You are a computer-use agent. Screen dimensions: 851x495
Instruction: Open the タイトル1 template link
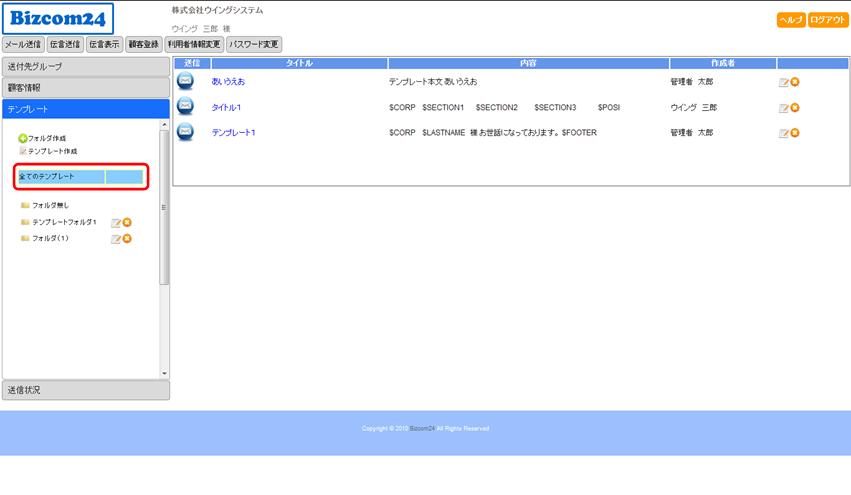226,107
